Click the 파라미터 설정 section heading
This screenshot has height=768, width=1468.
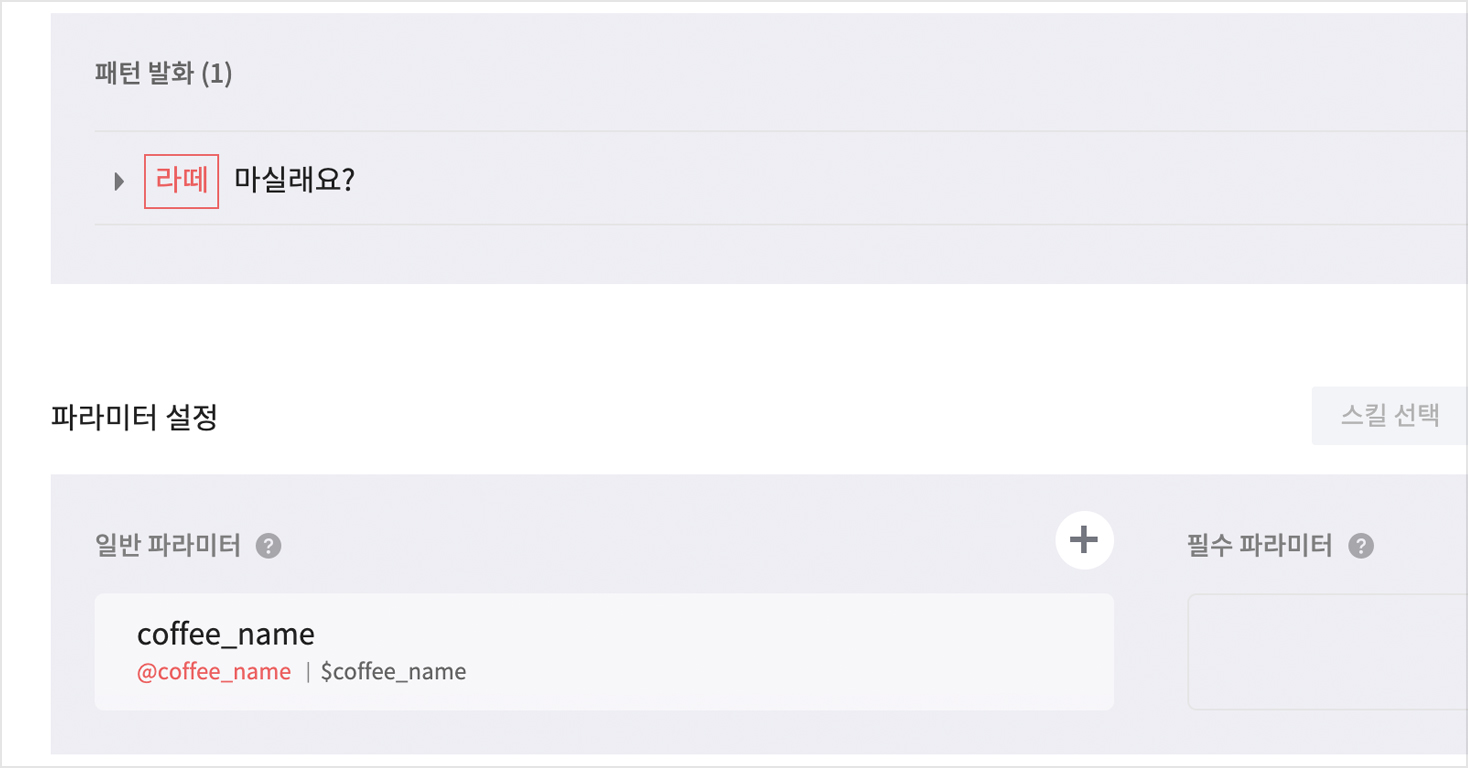click(x=134, y=417)
